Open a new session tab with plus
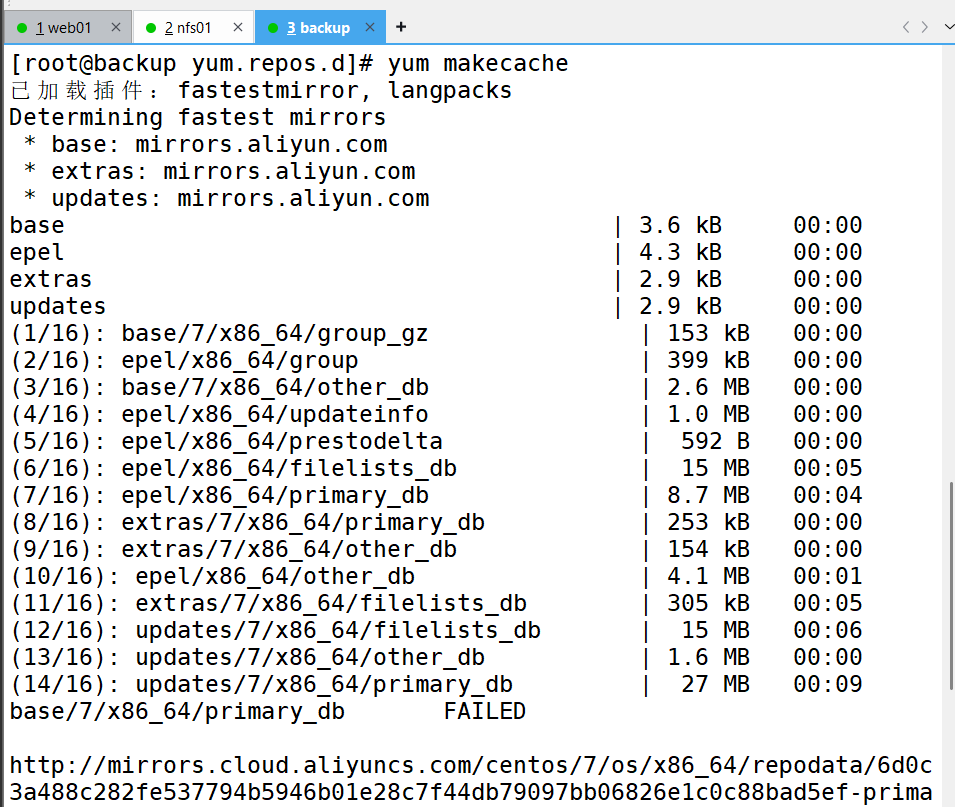This screenshot has height=807, width=955. point(401,27)
